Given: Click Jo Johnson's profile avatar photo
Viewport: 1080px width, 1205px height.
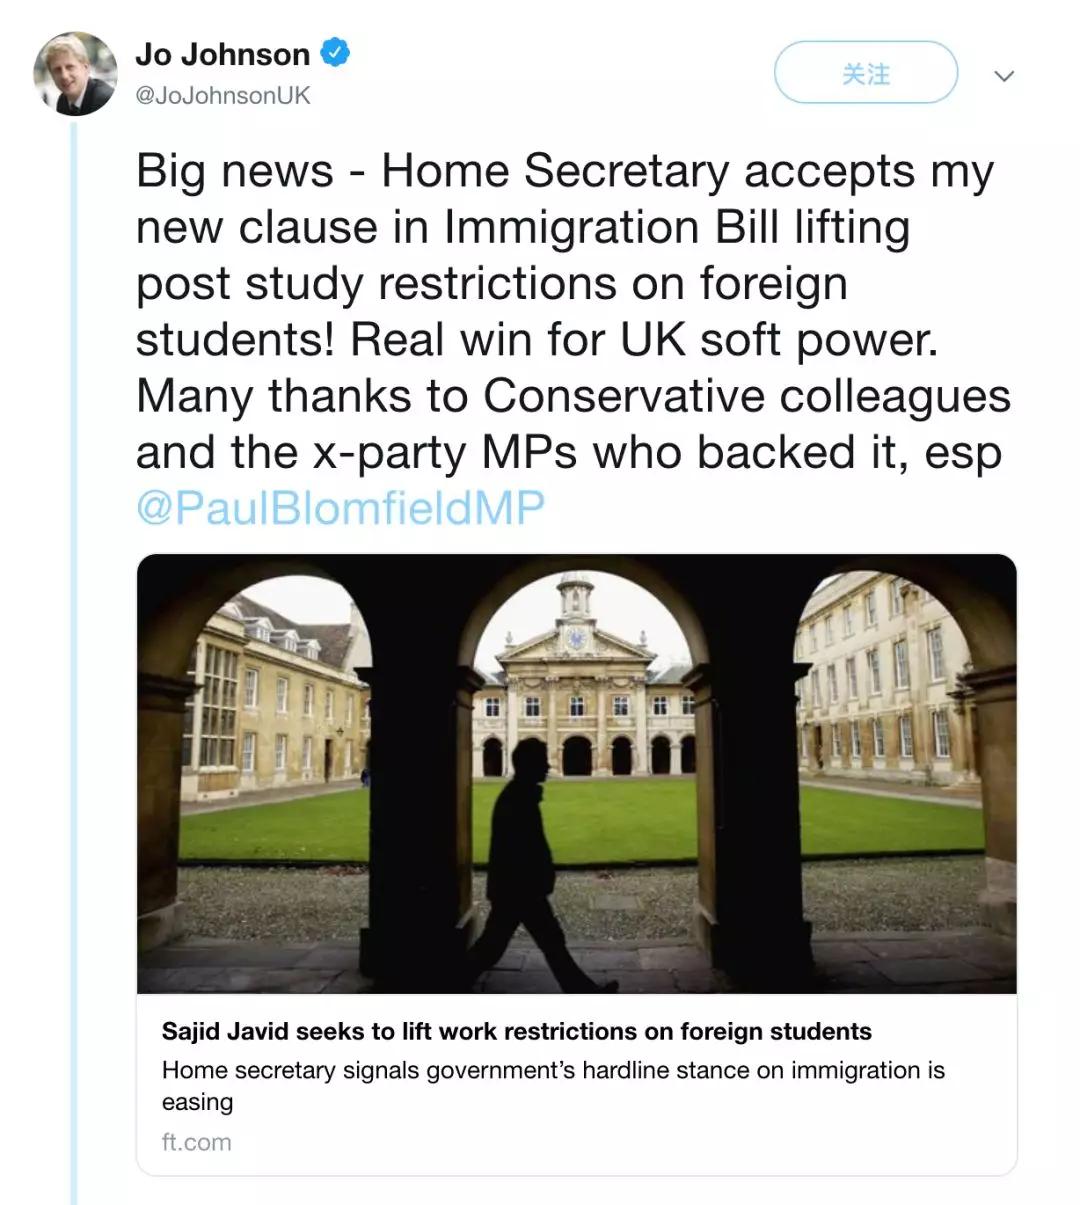Looking at the screenshot, I should (75, 74).
